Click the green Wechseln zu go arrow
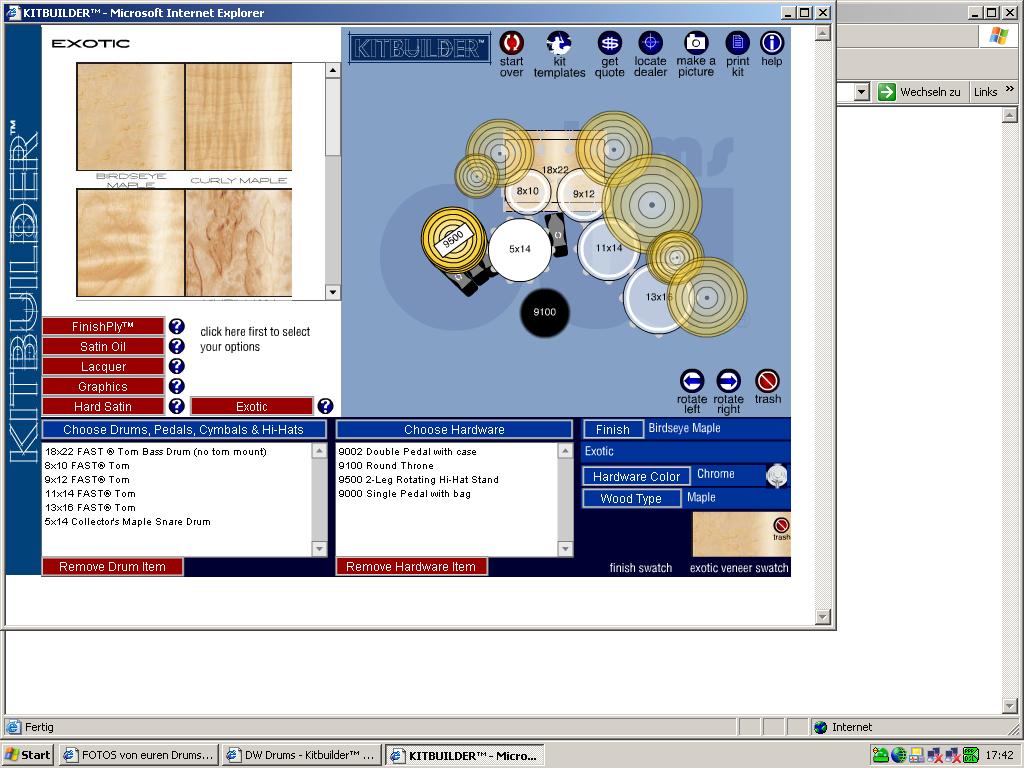Viewport: 1024px width, 768px height. click(886, 92)
